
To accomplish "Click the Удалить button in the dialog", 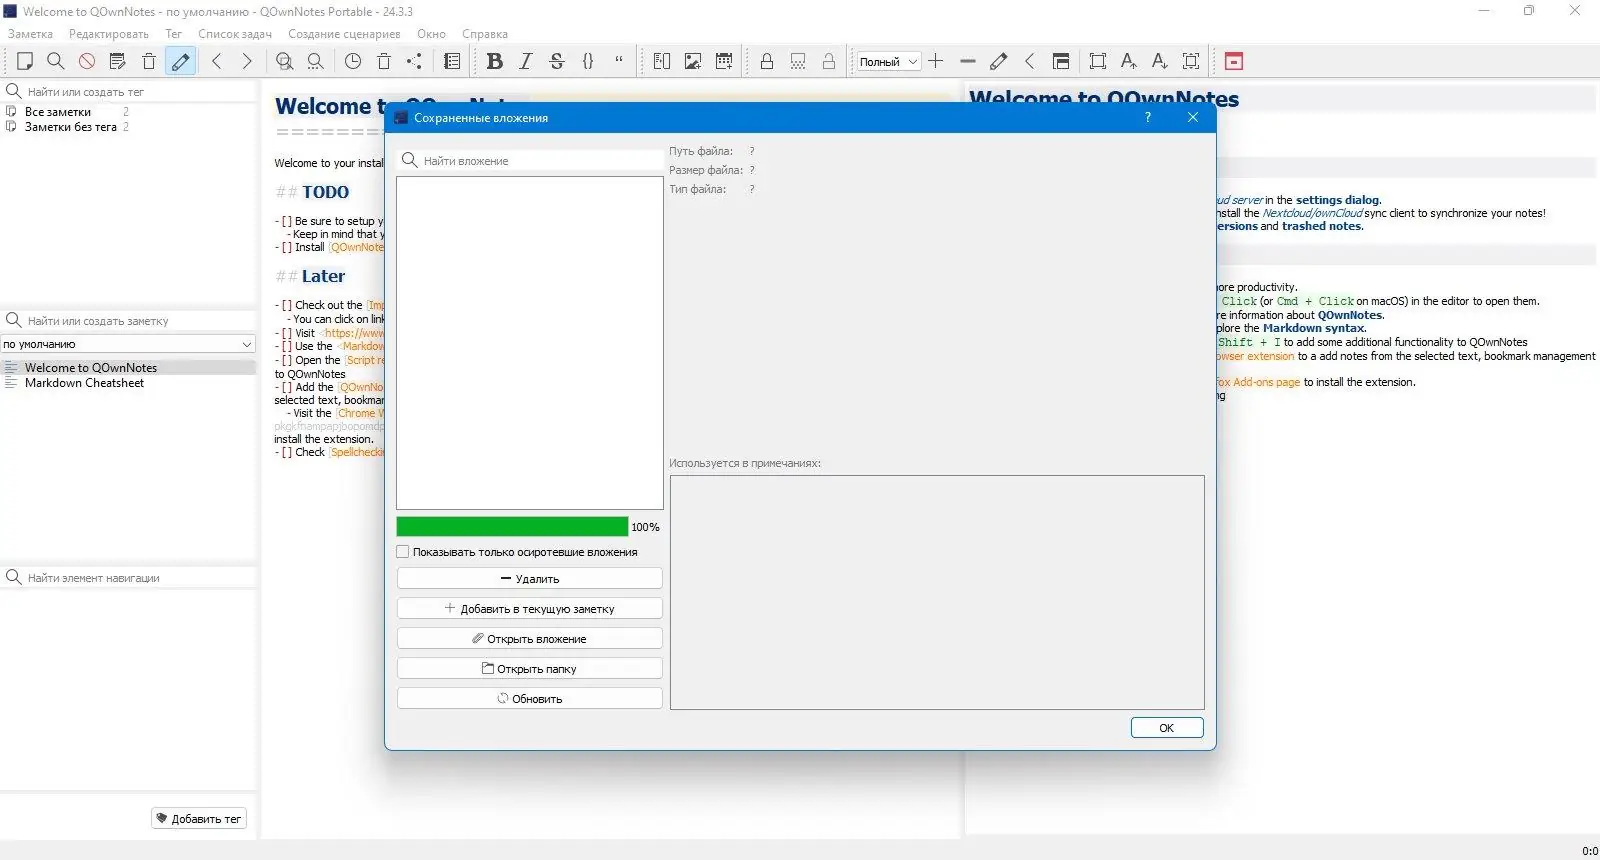I will (x=530, y=579).
